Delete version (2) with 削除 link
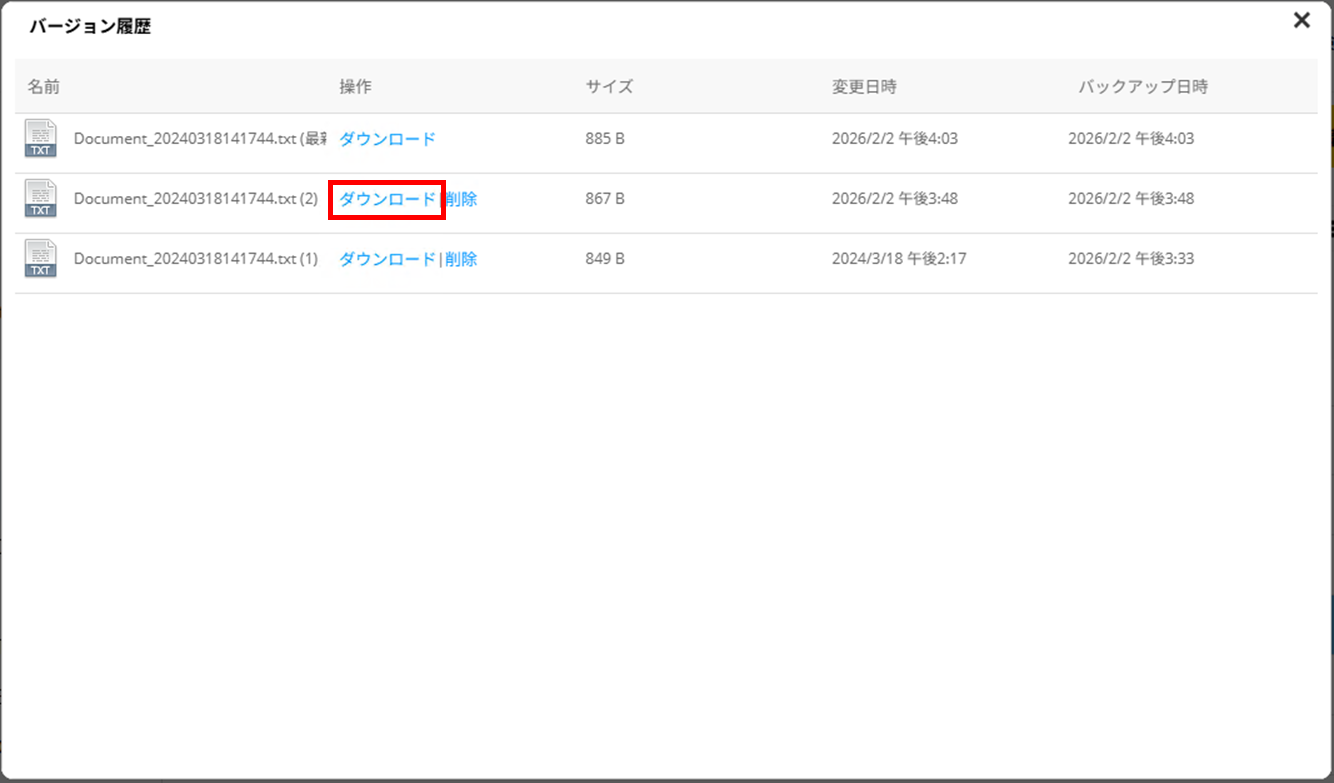The width and height of the screenshot is (1334, 783). point(461,199)
